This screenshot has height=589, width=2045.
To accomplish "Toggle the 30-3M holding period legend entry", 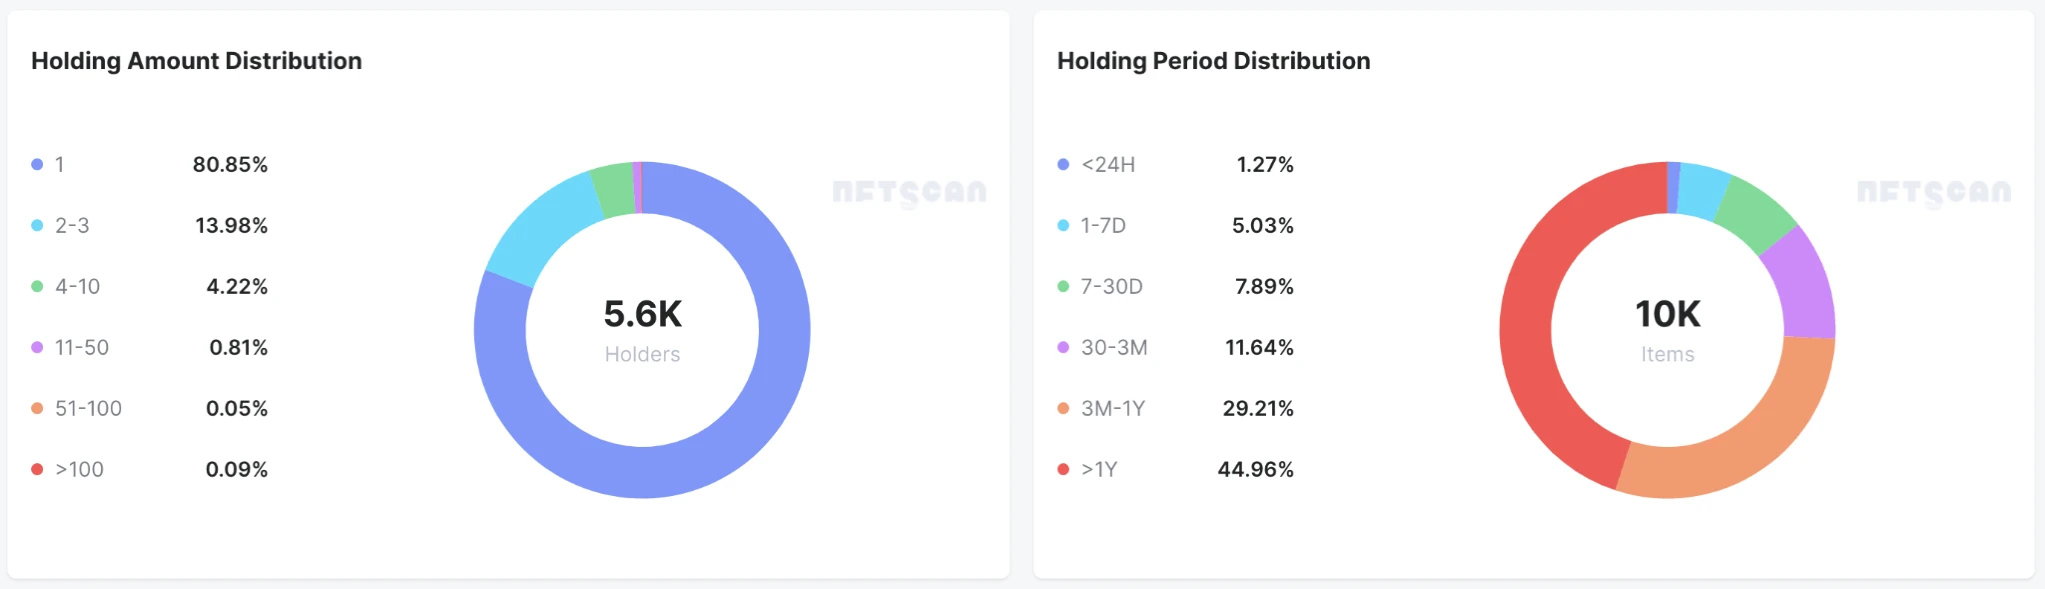I will [1114, 347].
